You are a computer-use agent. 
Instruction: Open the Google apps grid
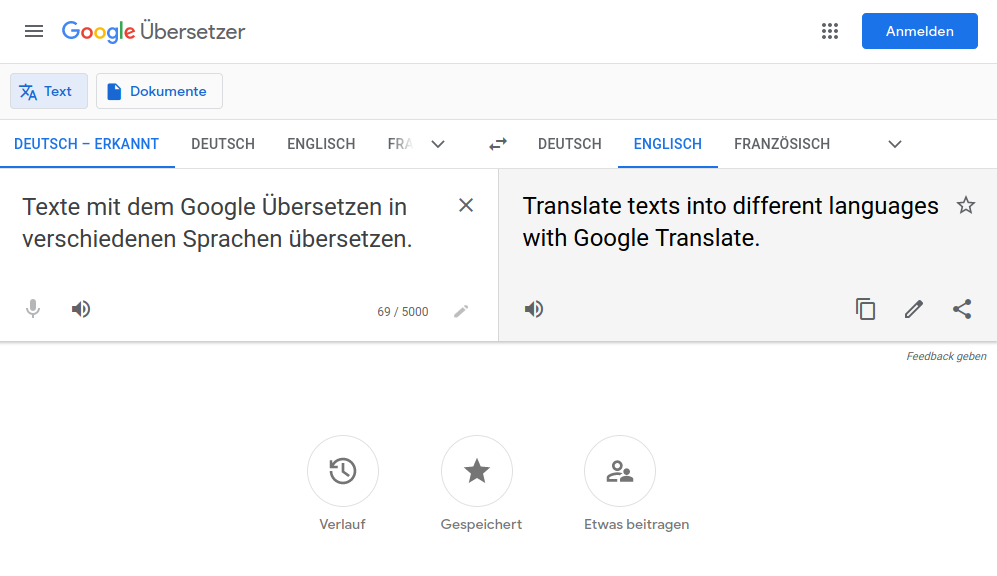point(830,31)
